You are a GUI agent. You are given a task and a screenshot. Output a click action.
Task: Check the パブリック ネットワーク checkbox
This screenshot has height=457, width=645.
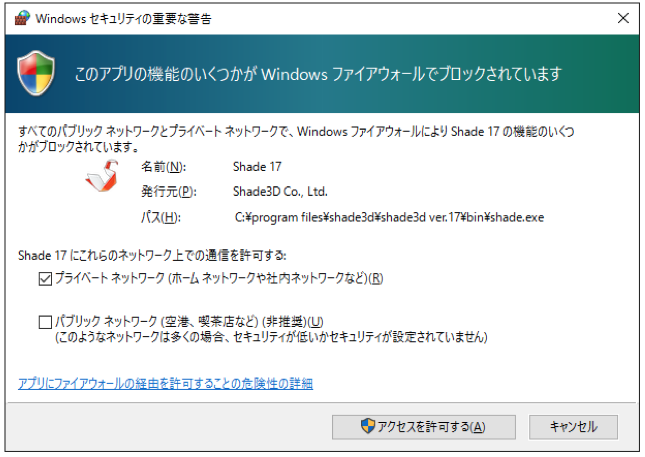click(45, 322)
